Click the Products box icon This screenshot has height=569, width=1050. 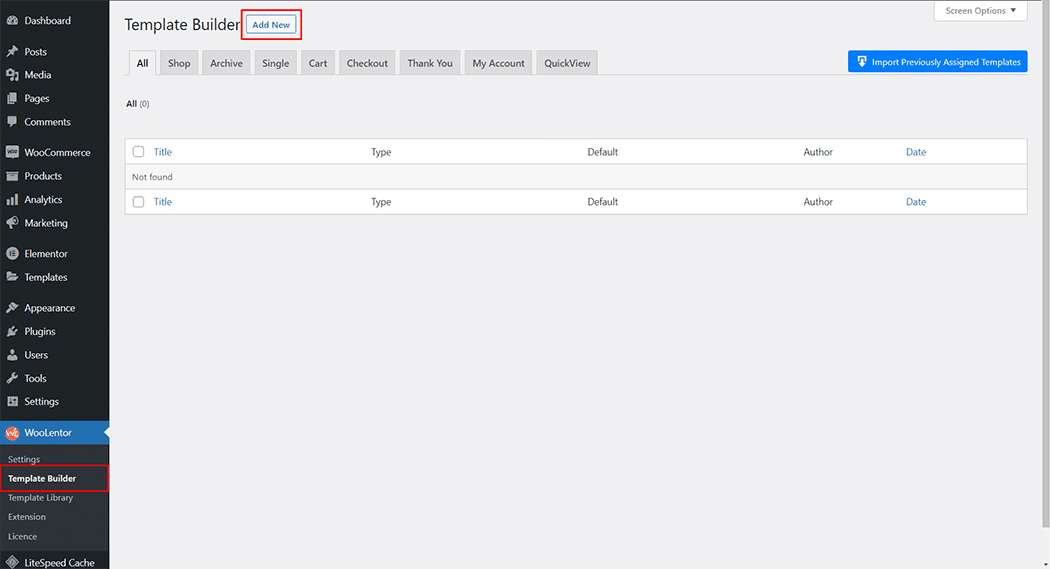12,176
